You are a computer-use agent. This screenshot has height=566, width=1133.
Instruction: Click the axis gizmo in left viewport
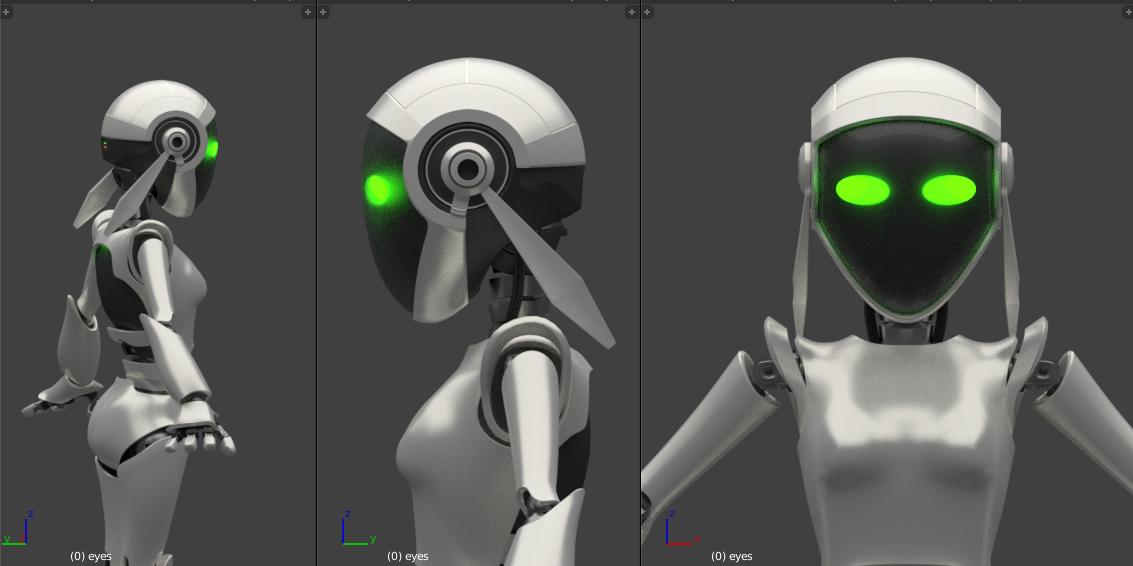(x=20, y=531)
